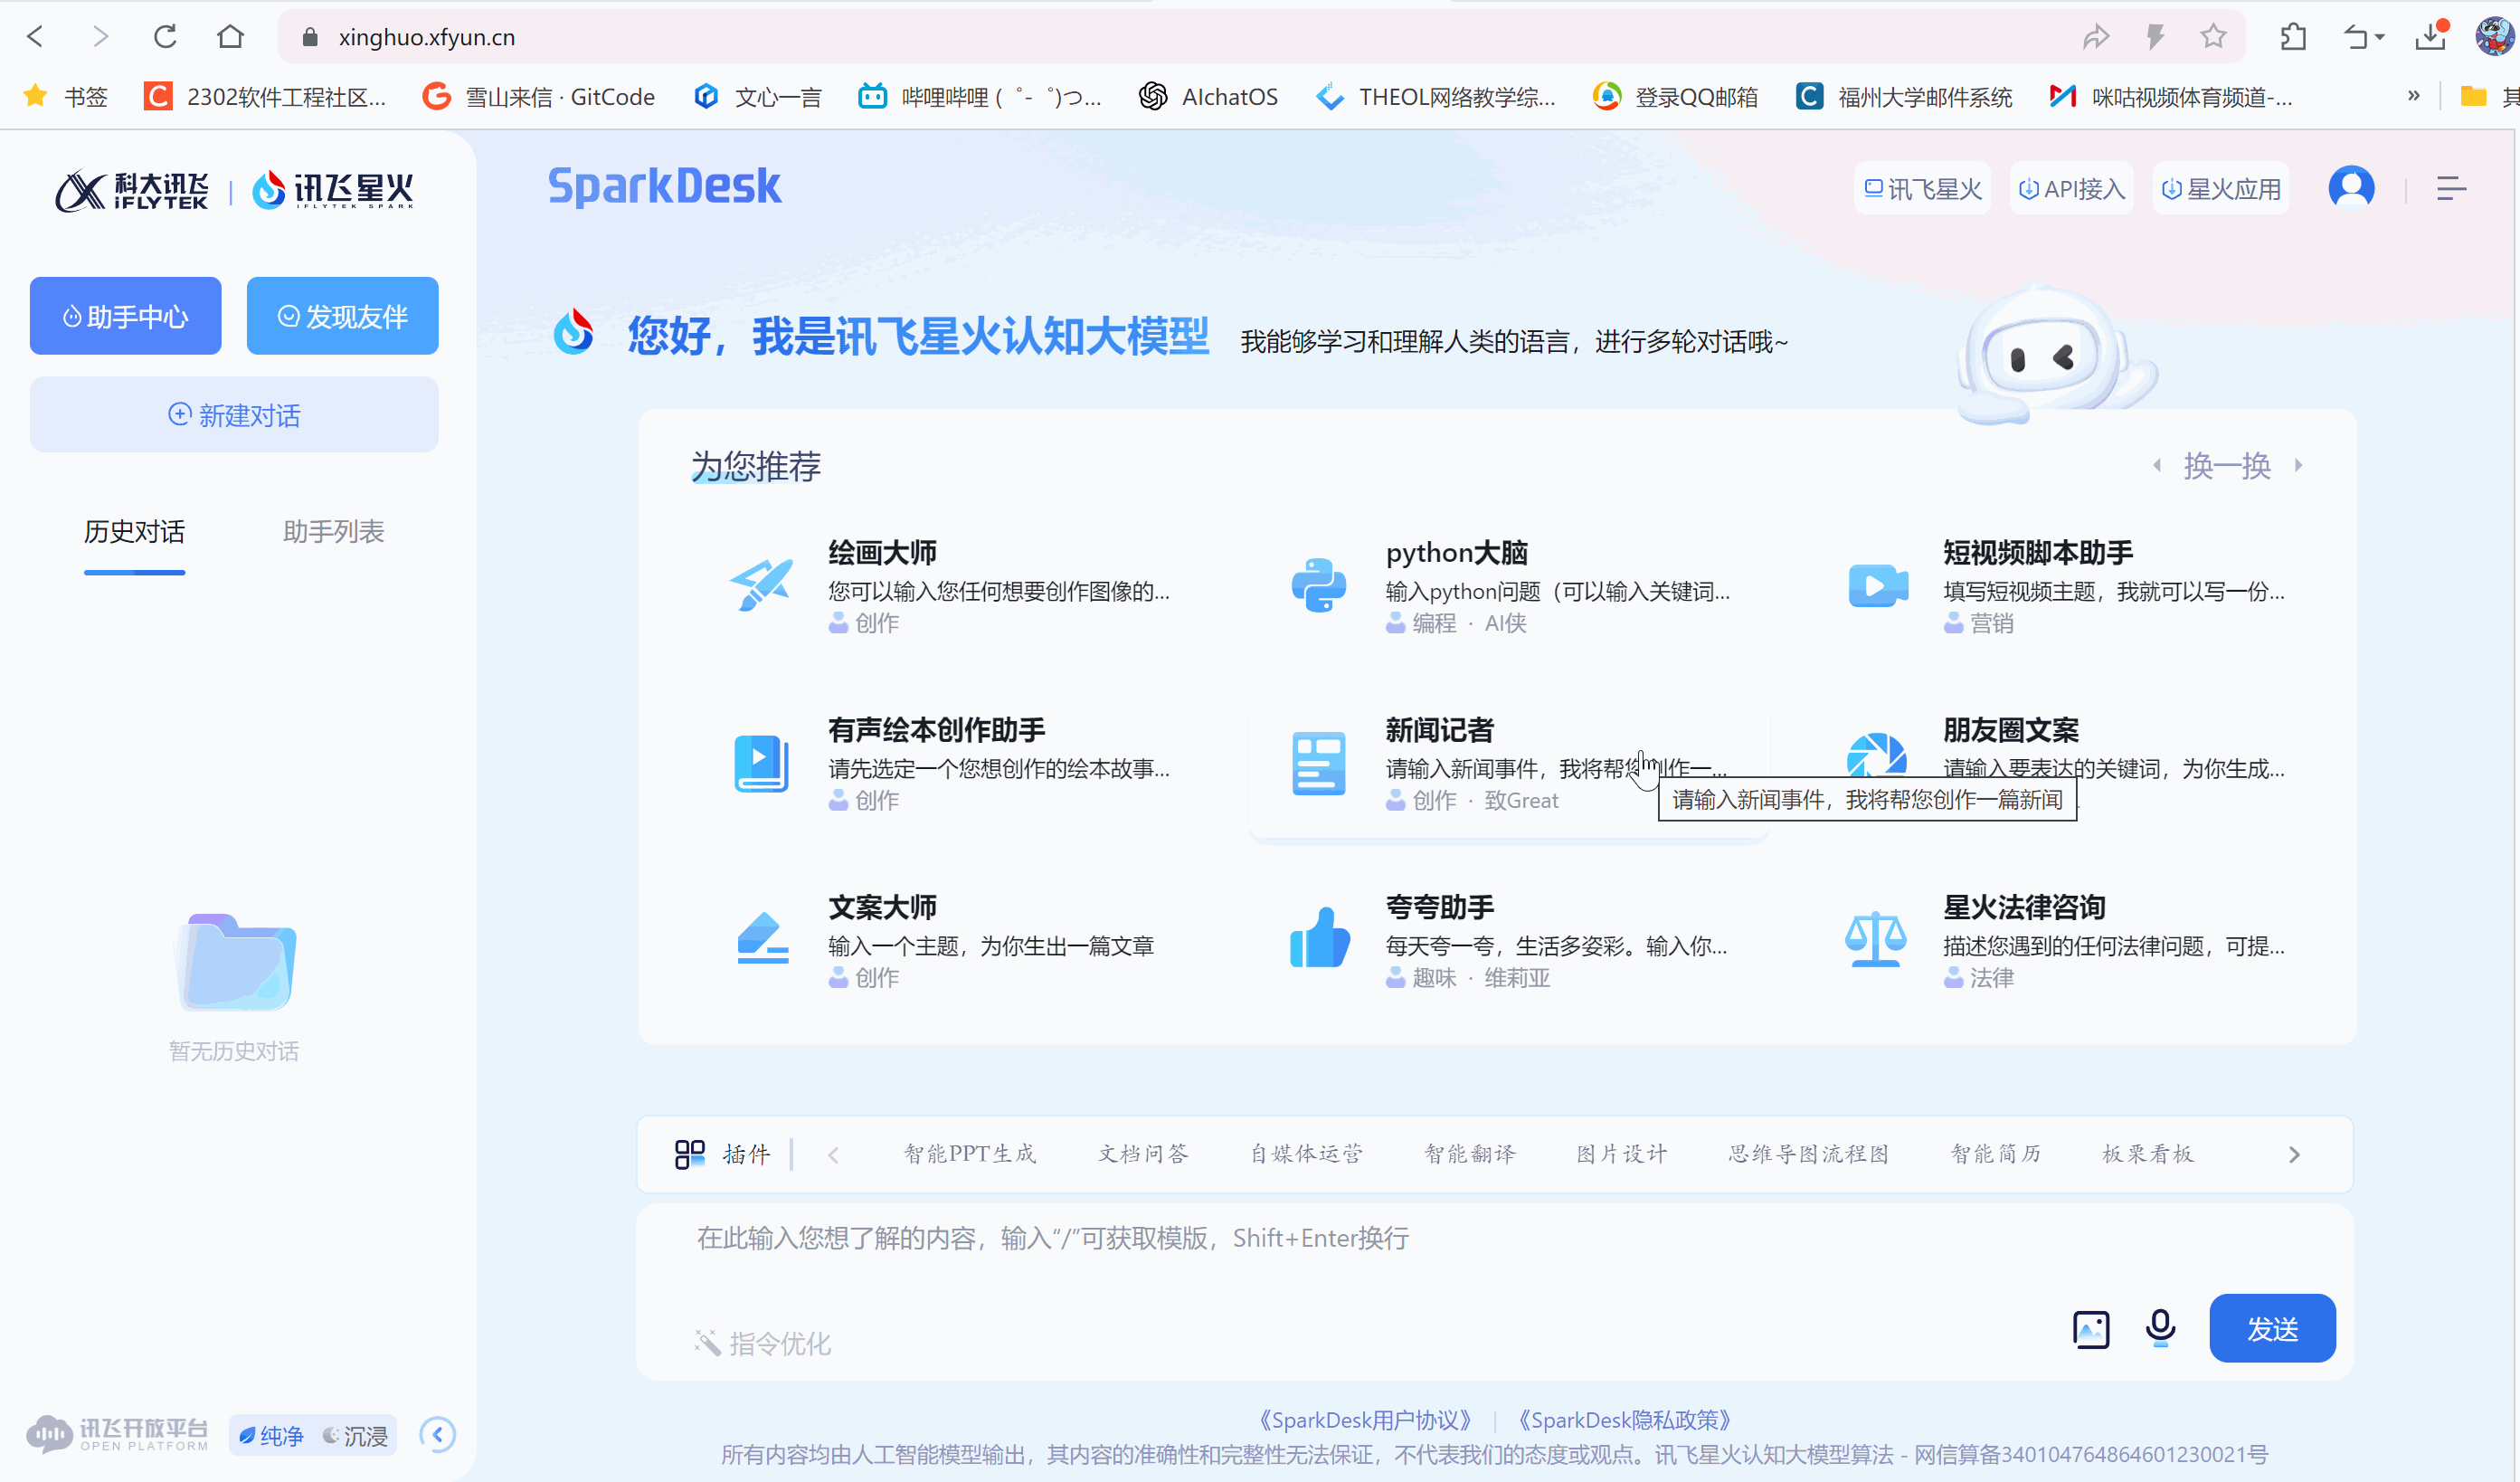Start voice input with microphone icon
The height and width of the screenshot is (1482, 2520).
coord(2160,1328)
